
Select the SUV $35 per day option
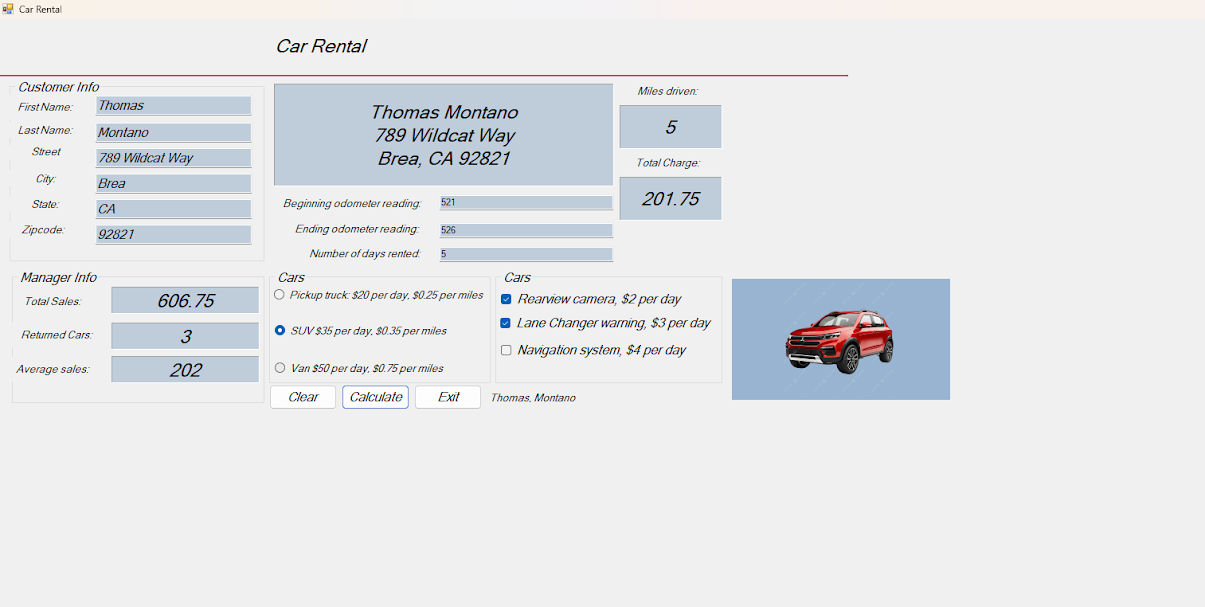pyautogui.click(x=280, y=330)
